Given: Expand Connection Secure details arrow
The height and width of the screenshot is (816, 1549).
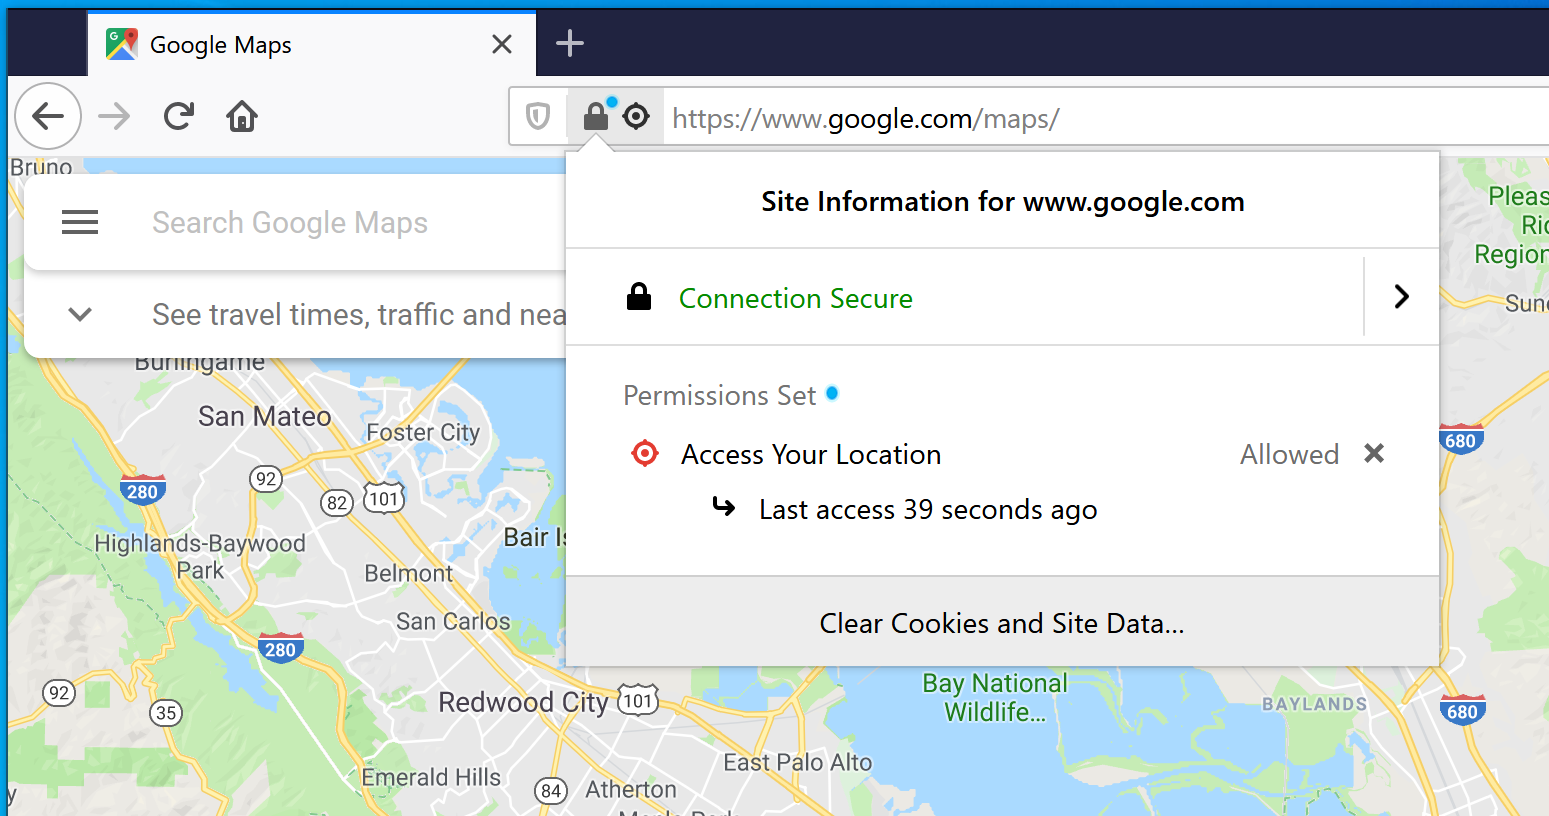Looking at the screenshot, I should (1401, 296).
